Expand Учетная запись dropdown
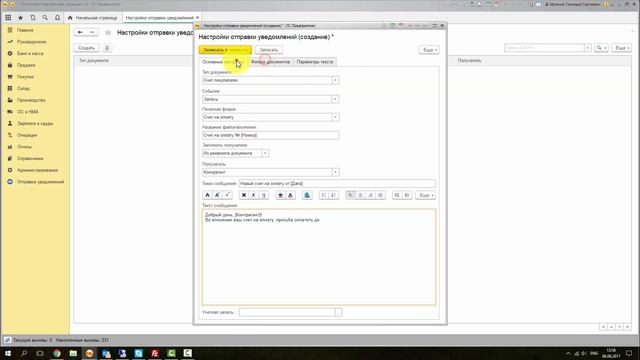640x360 pixels. [x=338, y=312]
